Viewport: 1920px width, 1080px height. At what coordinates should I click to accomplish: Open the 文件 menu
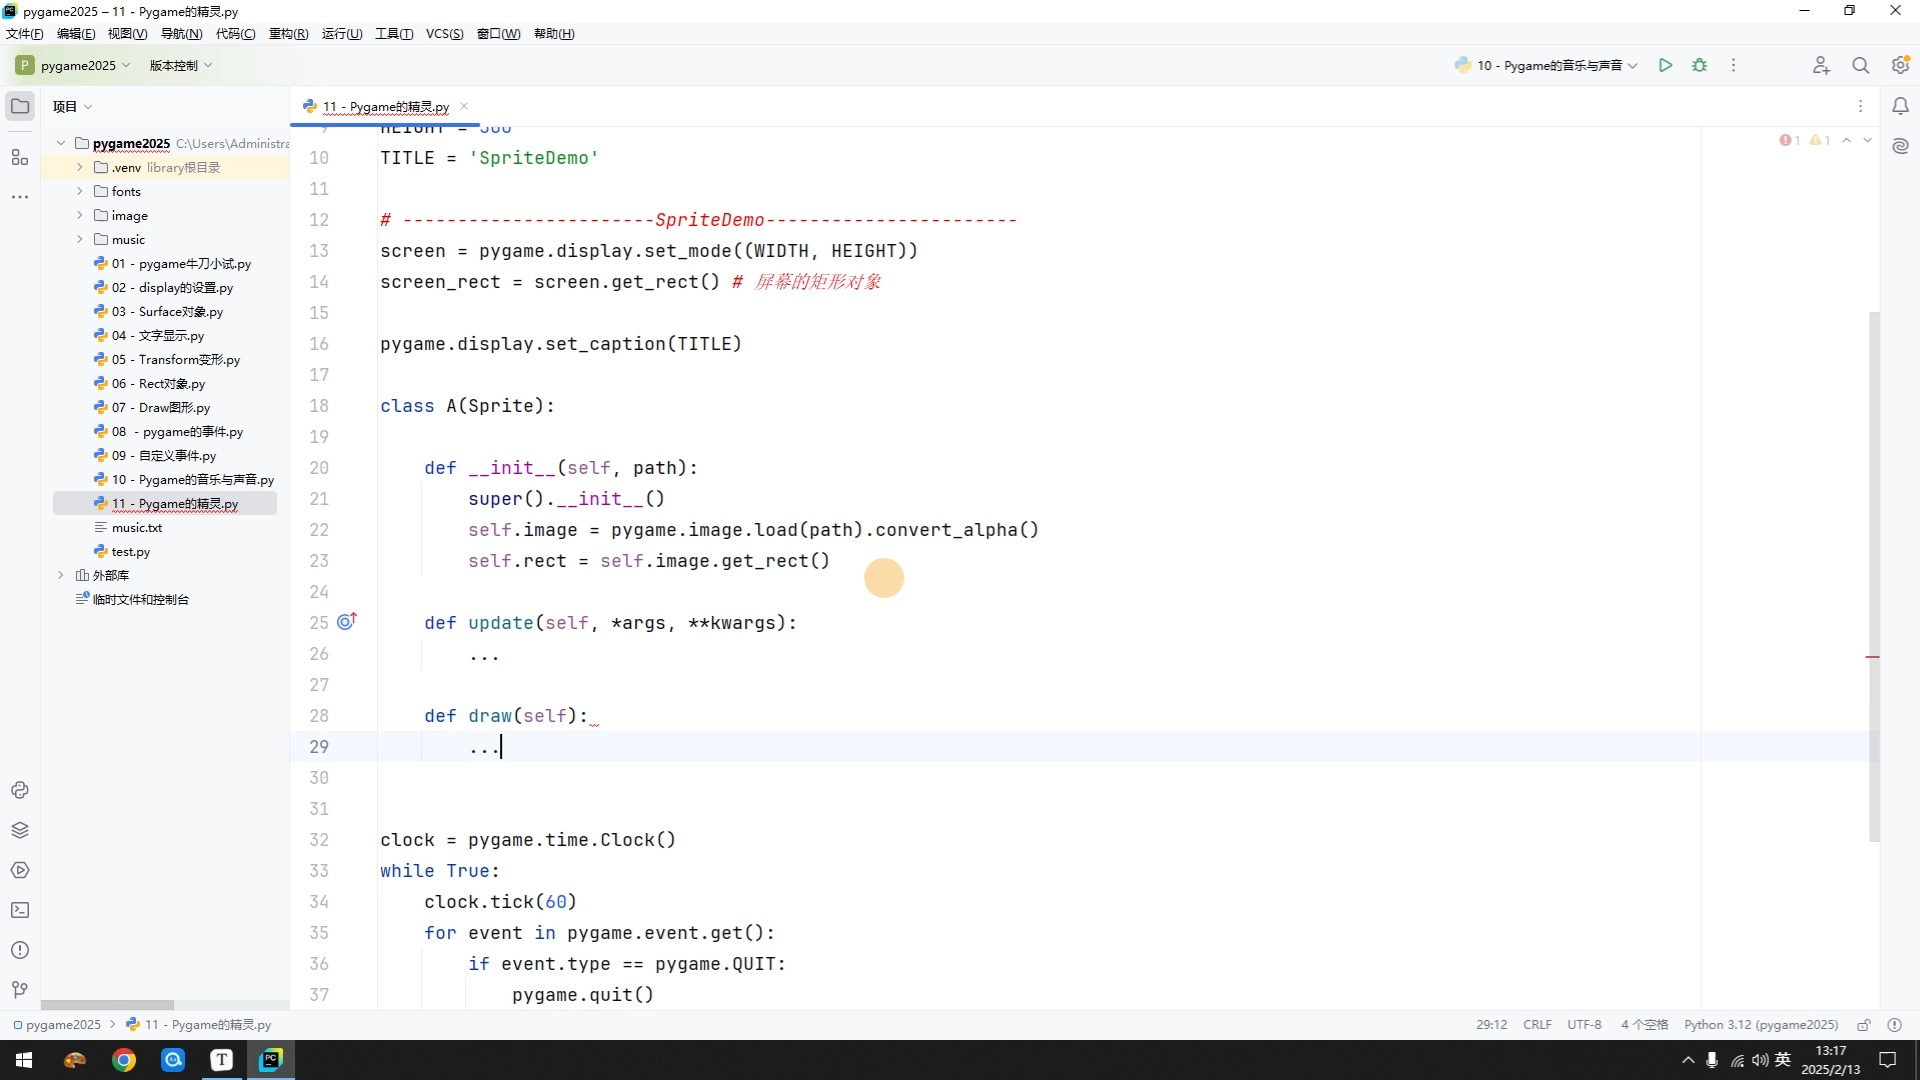tap(25, 33)
